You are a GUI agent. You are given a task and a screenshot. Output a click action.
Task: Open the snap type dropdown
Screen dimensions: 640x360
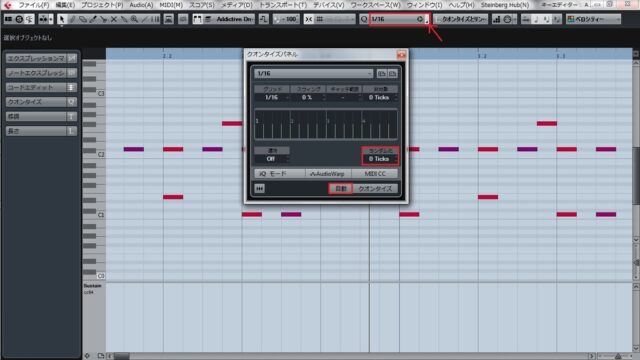(x=335, y=19)
